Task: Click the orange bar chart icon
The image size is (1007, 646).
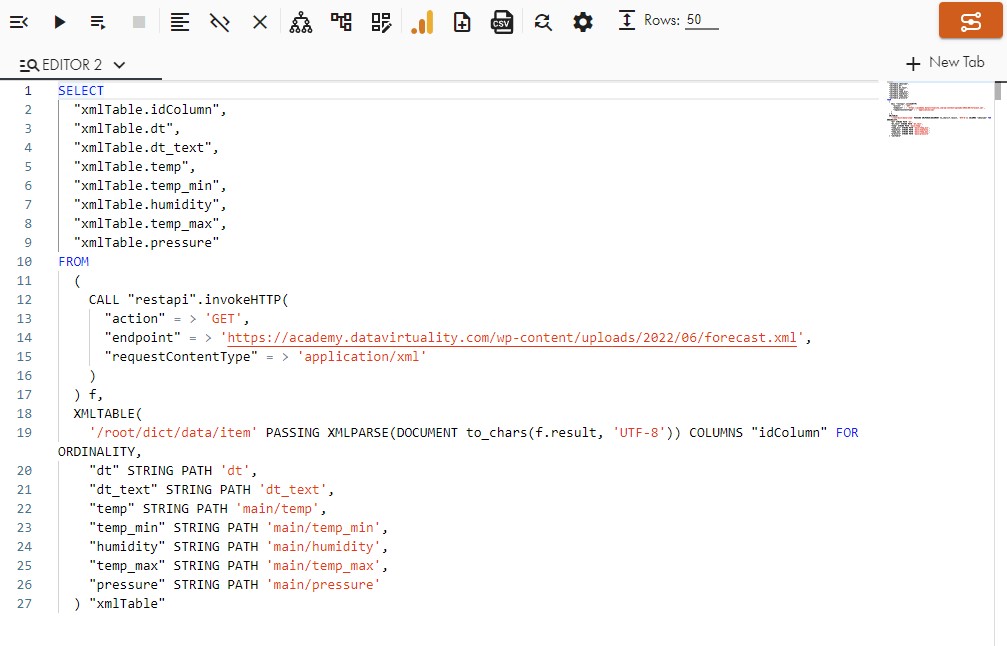Action: [422, 22]
